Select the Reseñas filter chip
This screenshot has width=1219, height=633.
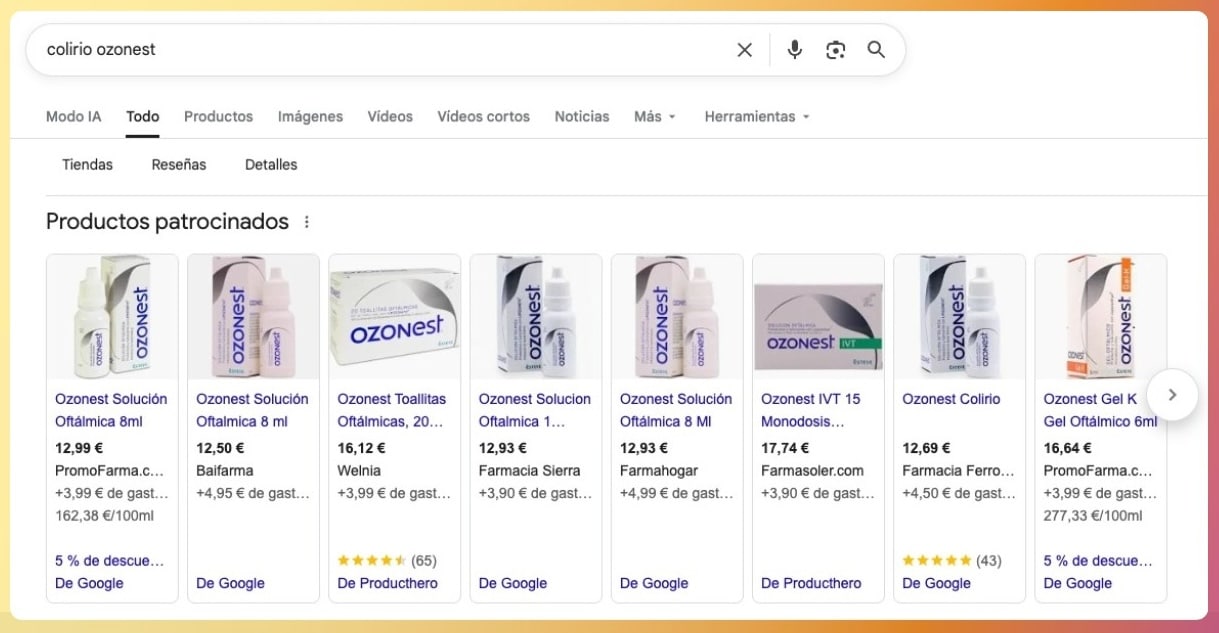click(x=179, y=164)
